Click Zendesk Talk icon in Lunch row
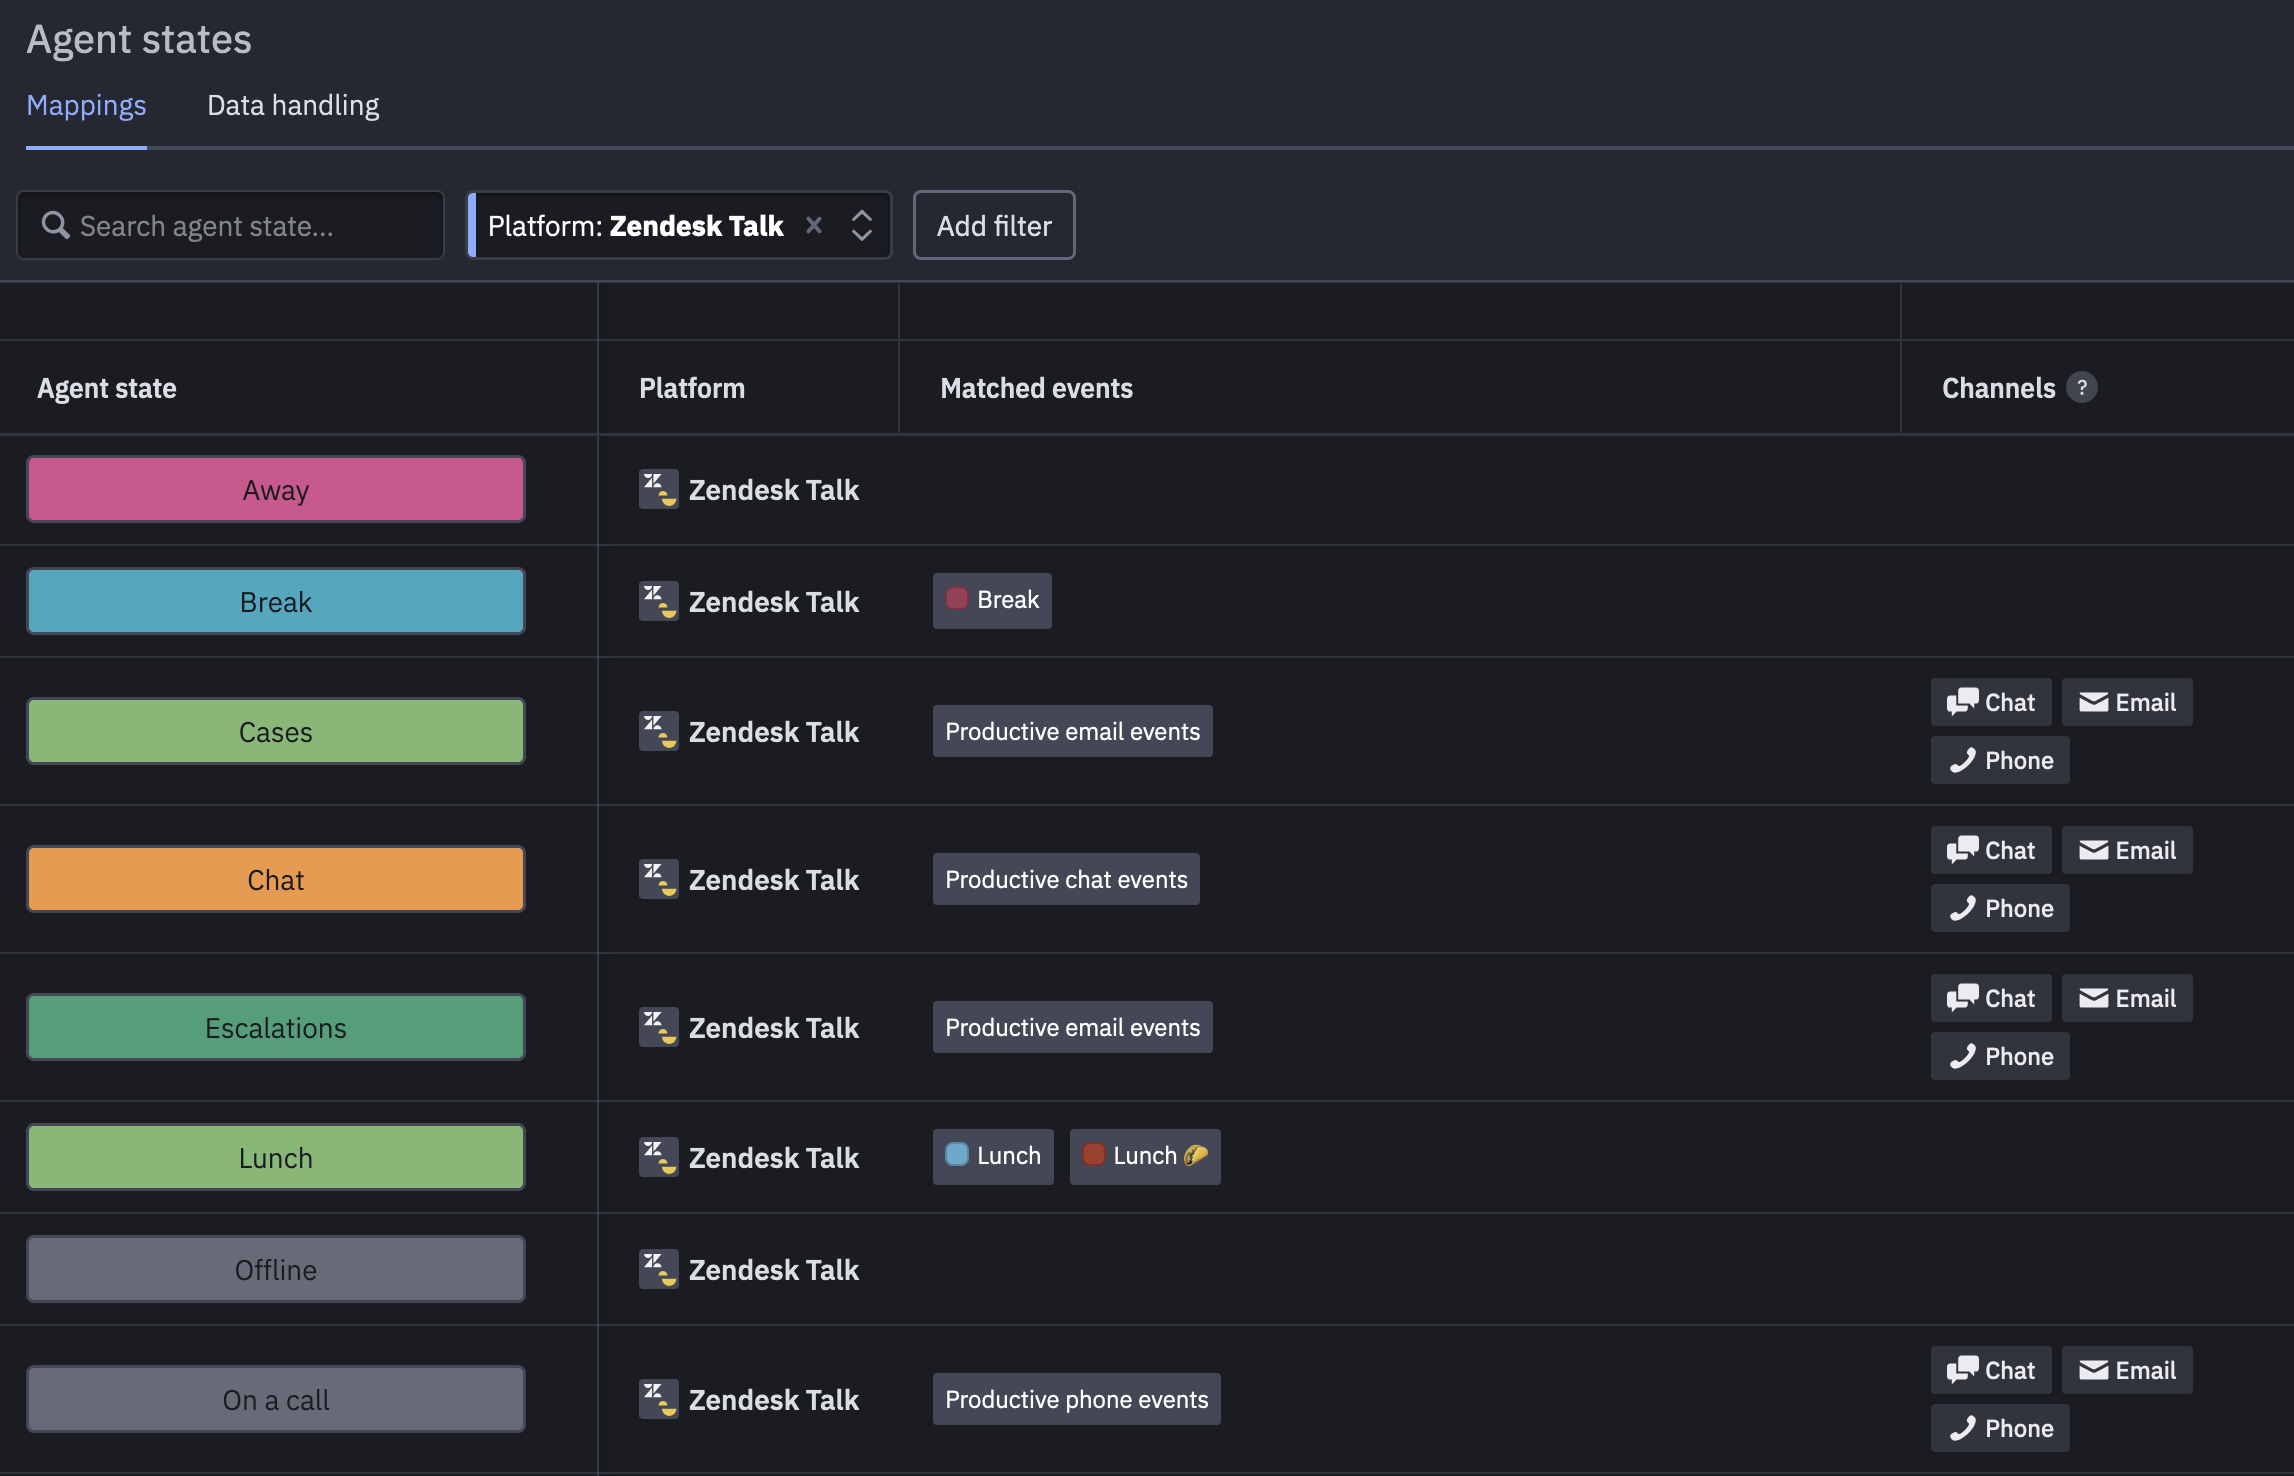The height and width of the screenshot is (1476, 2294). [659, 1158]
